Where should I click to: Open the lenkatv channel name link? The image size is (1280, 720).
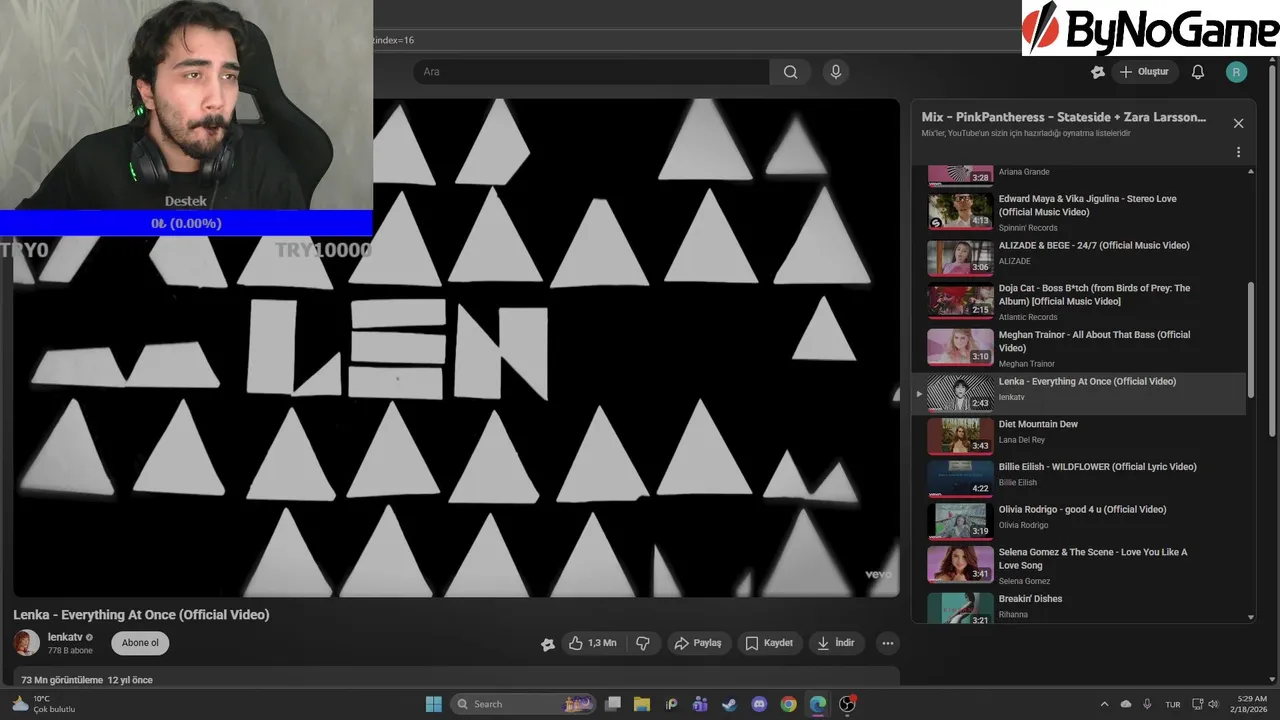[x=65, y=637]
